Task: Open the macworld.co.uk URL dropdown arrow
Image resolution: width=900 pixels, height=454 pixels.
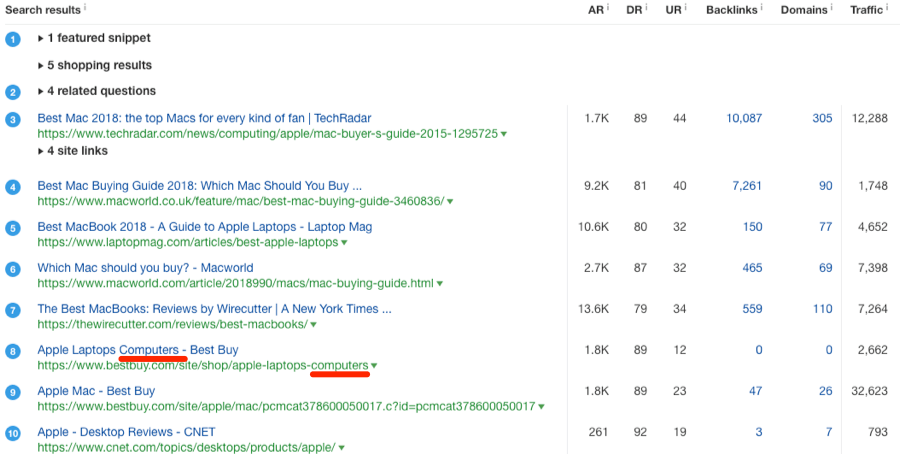Action: (x=450, y=202)
